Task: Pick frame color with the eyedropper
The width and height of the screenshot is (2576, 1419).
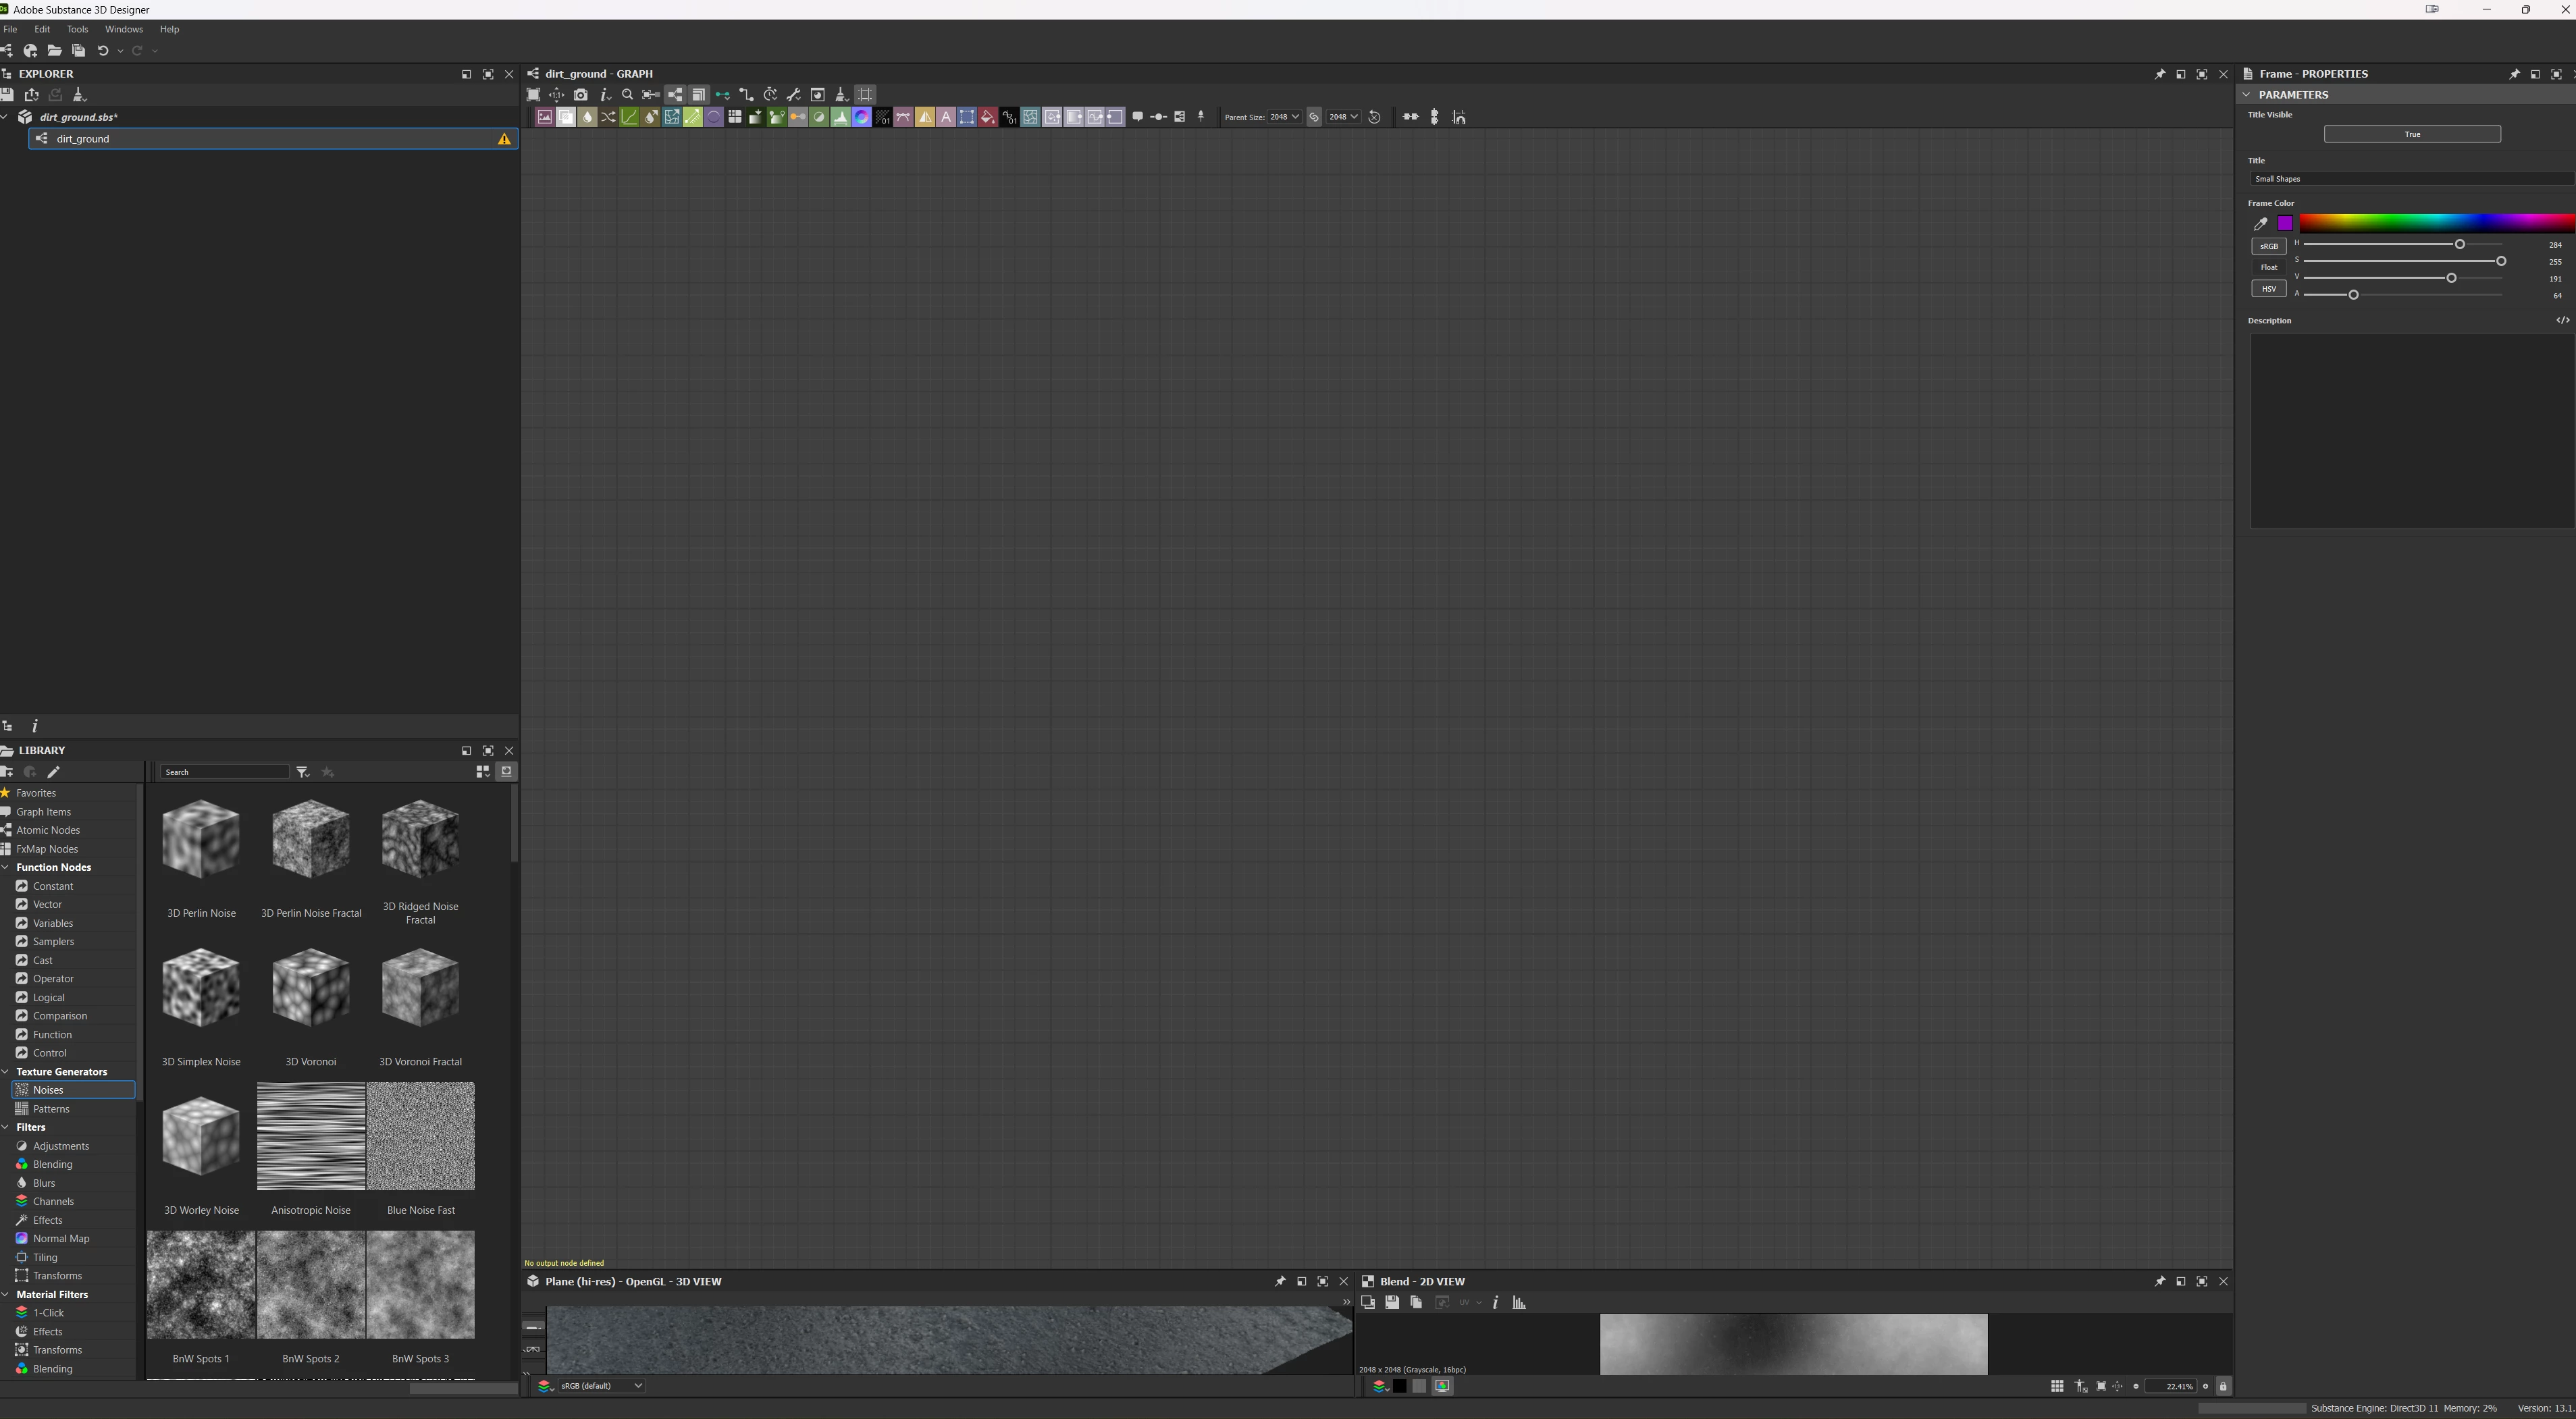Action: tap(2260, 224)
